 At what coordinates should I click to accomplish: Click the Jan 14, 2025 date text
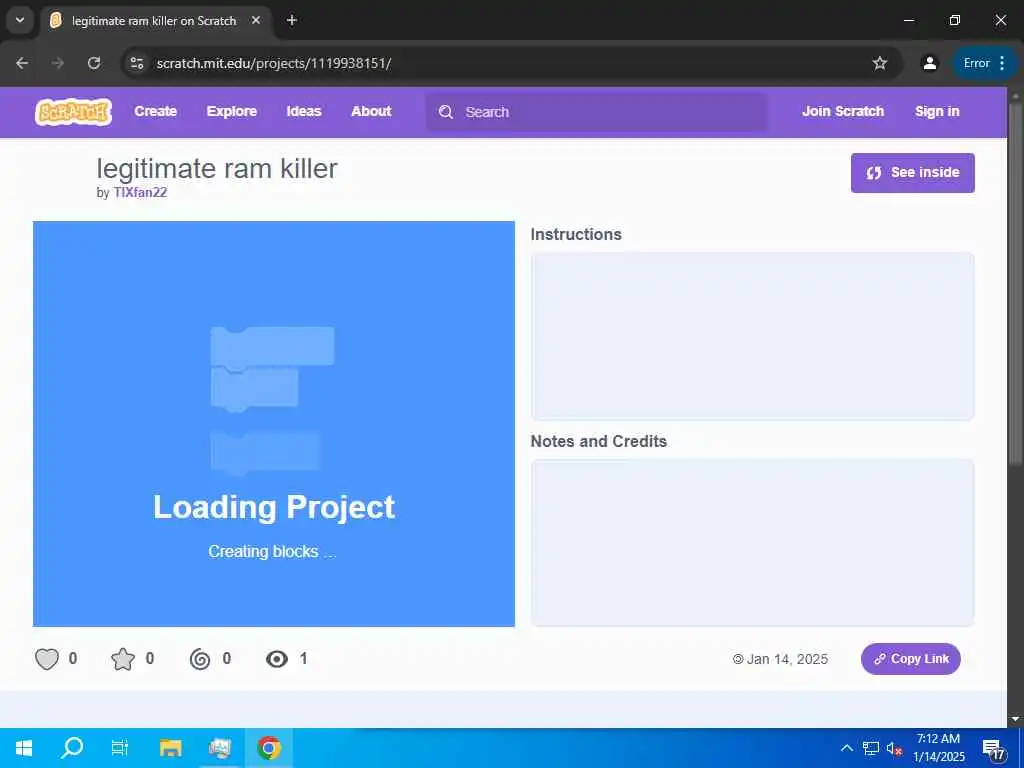pyautogui.click(x=787, y=660)
